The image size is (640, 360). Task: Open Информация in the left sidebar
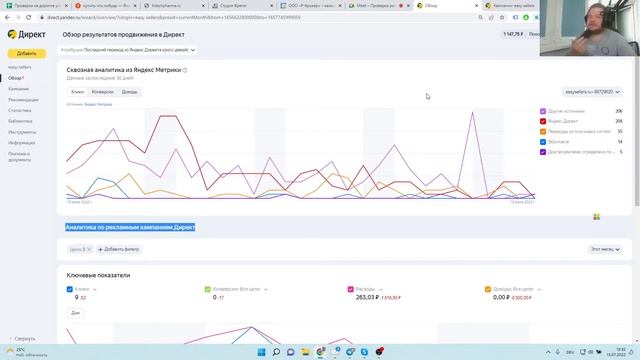tap(22, 143)
